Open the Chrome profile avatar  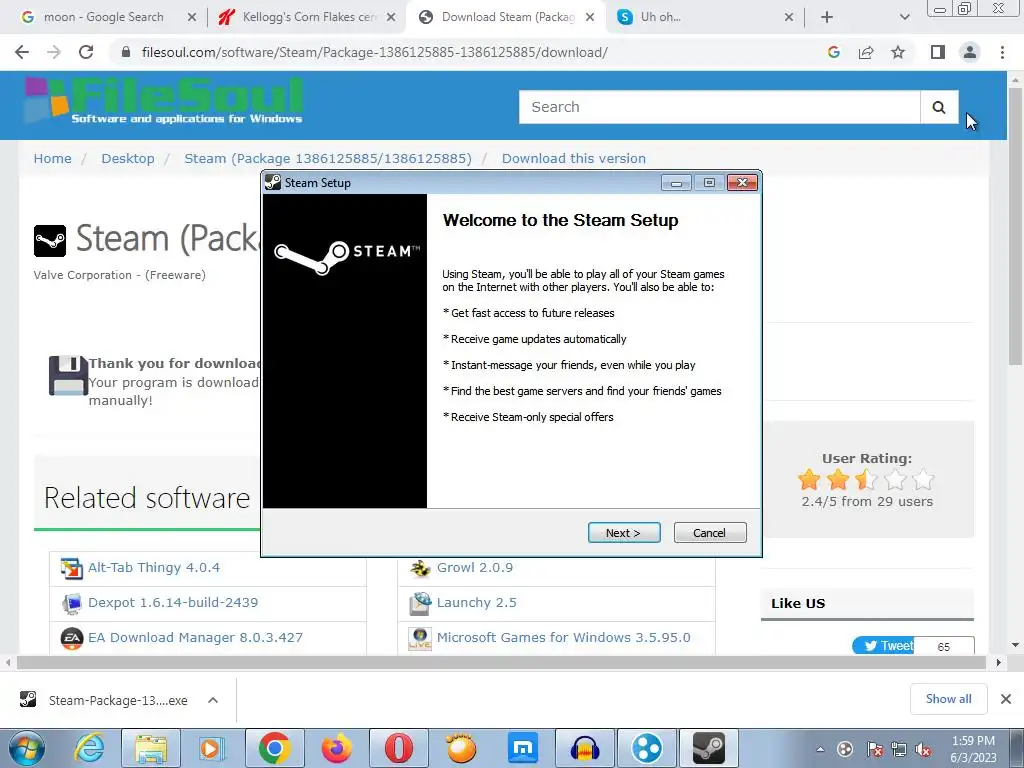(970, 52)
